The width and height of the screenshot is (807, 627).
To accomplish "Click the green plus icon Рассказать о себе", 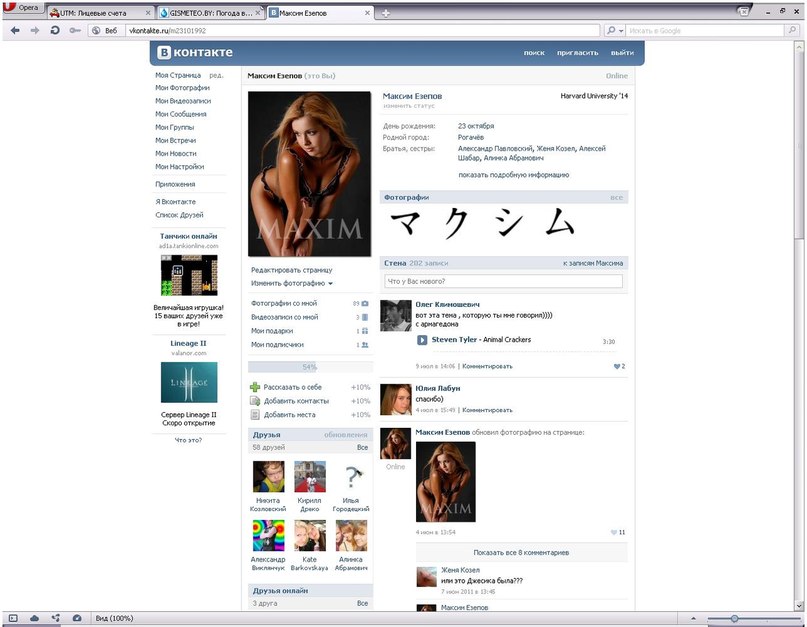I will (255, 387).
